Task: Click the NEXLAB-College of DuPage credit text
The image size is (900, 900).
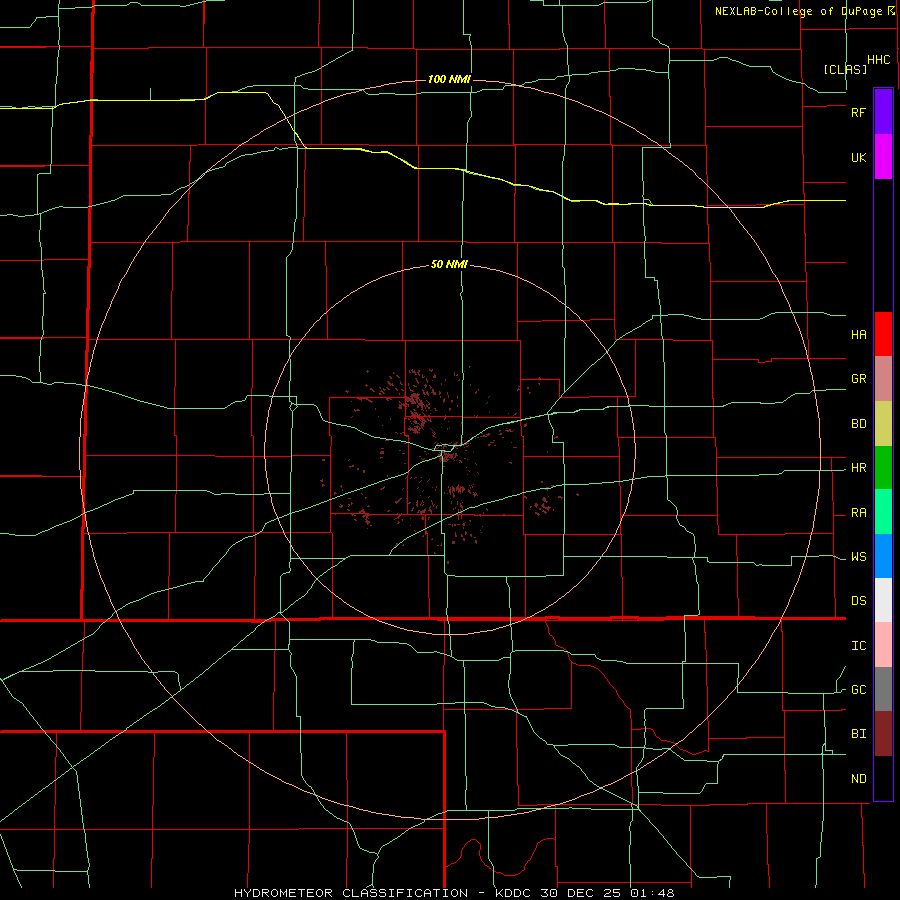Action: coord(800,11)
